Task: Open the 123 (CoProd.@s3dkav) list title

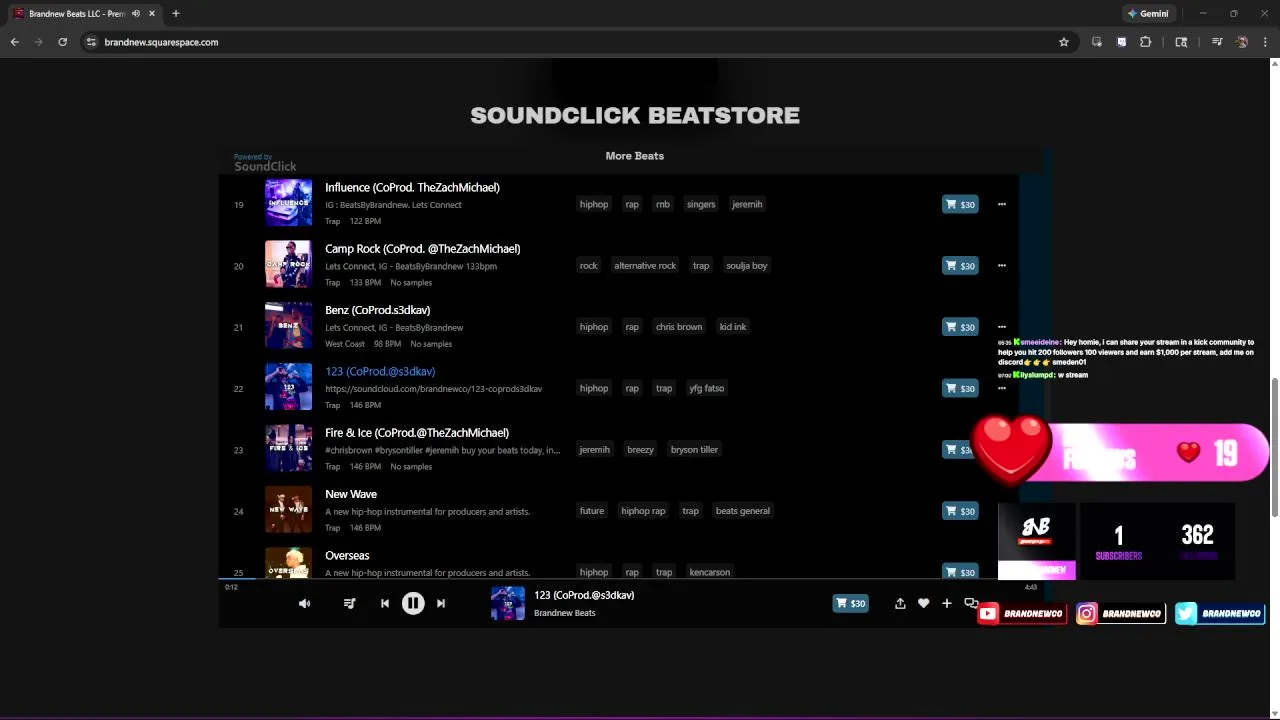Action: [x=380, y=372]
